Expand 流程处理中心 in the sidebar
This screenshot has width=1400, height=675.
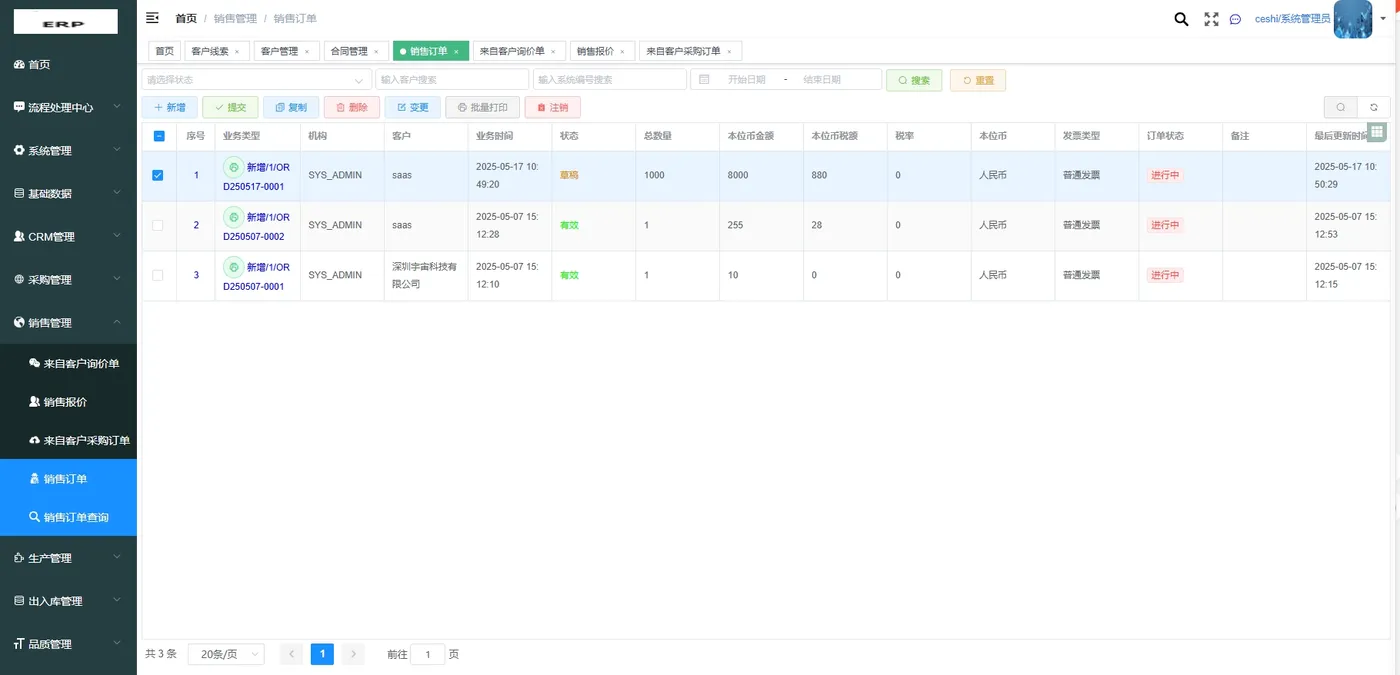(x=68, y=107)
